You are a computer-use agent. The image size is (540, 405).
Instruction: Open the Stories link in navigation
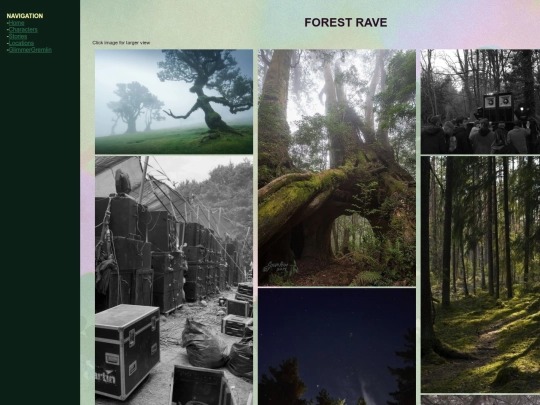coord(18,36)
